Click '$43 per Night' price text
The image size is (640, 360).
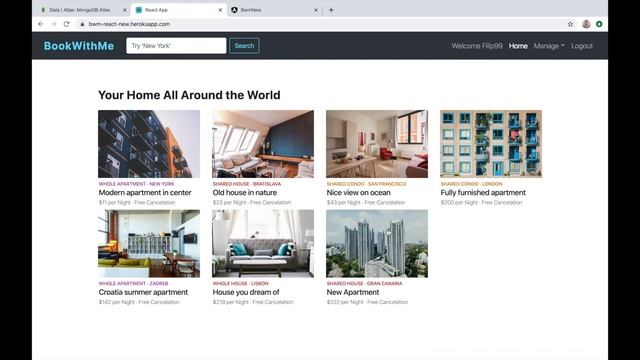(x=344, y=202)
